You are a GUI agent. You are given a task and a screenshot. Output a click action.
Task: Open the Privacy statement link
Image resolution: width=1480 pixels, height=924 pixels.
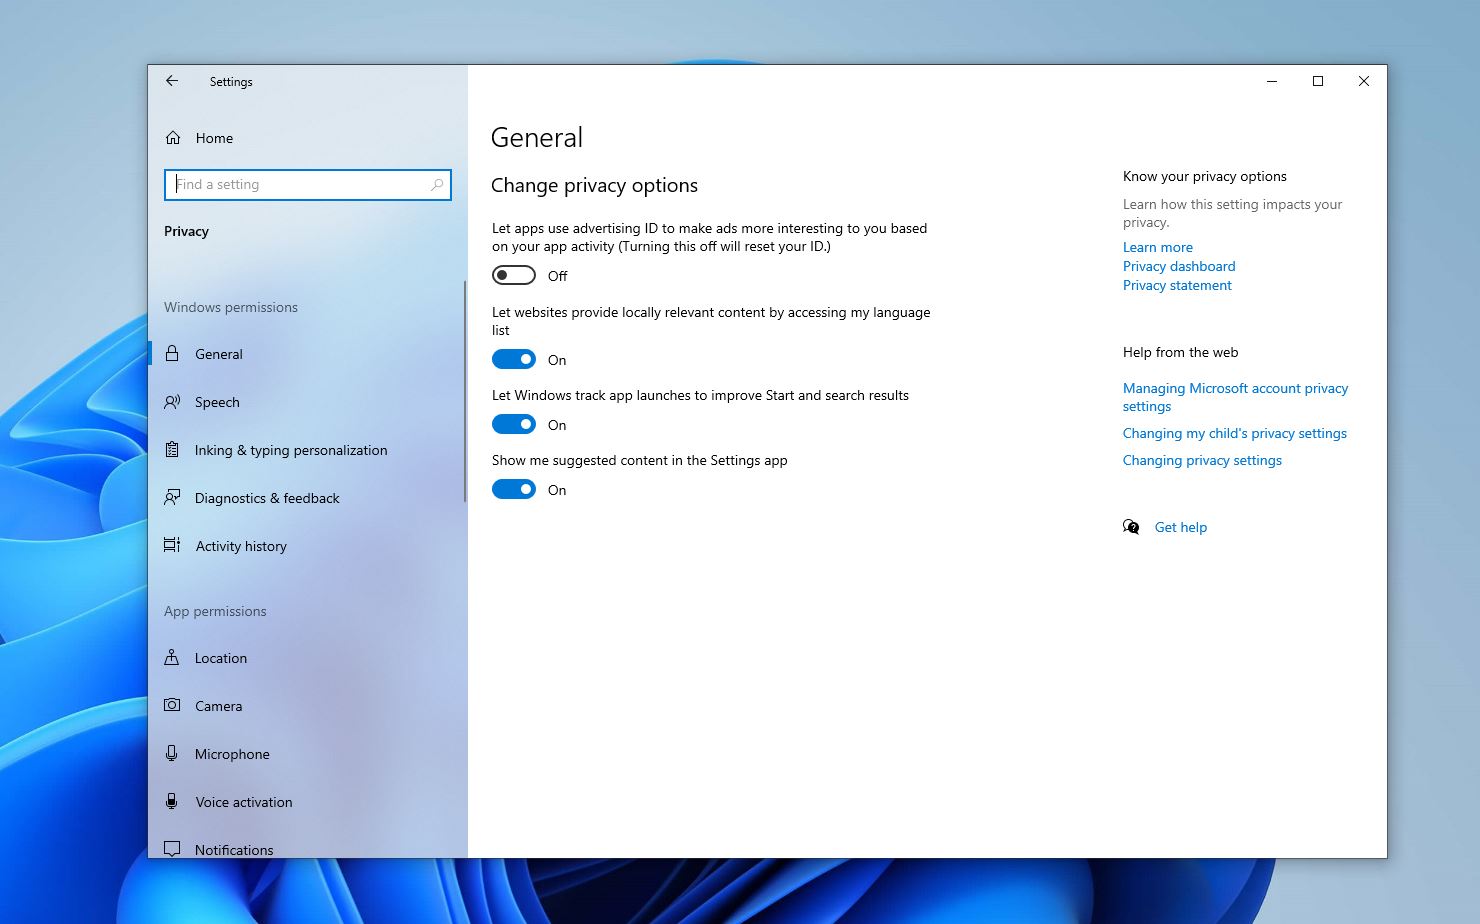click(x=1177, y=285)
